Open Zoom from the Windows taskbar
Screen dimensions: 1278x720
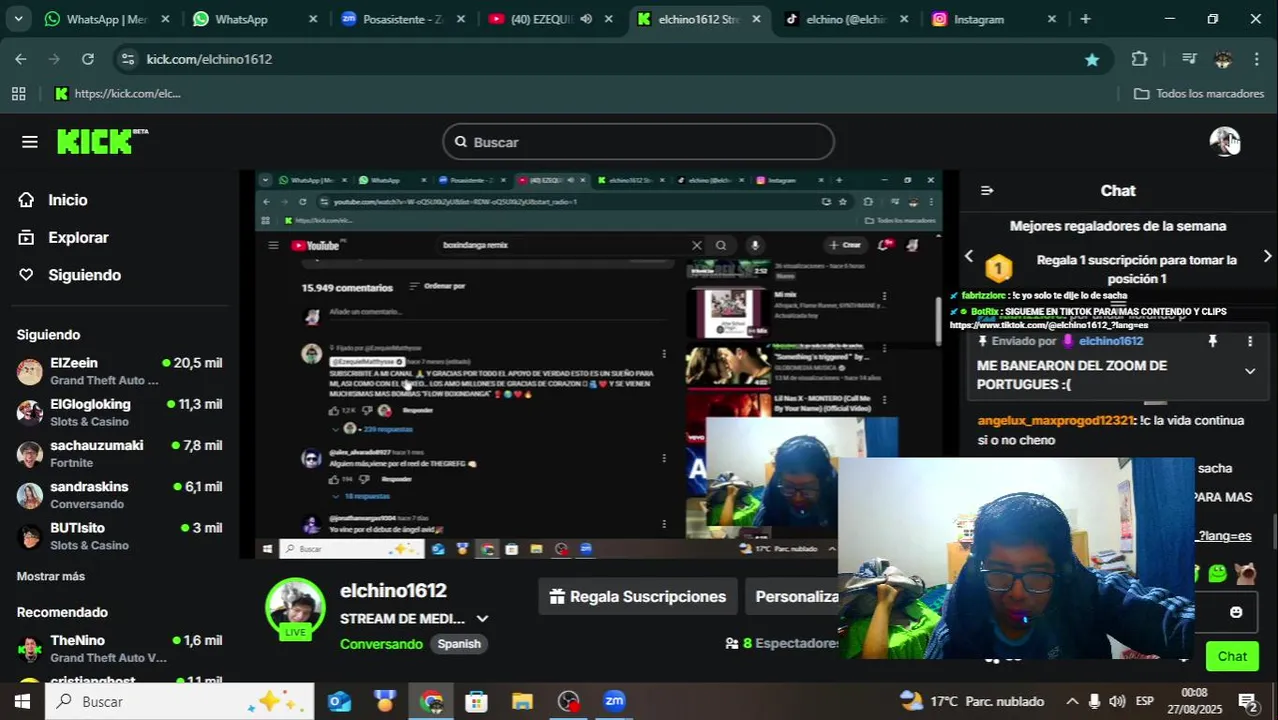point(614,701)
